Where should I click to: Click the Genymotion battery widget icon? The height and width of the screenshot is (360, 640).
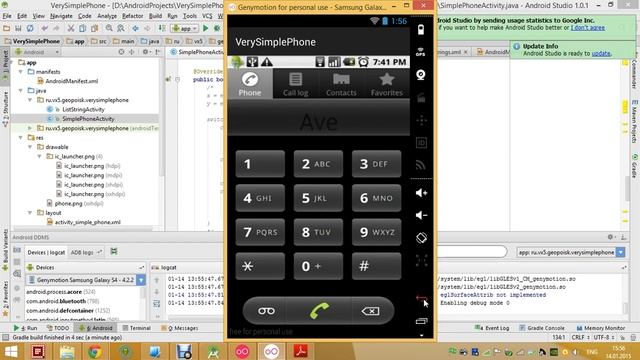421,29
